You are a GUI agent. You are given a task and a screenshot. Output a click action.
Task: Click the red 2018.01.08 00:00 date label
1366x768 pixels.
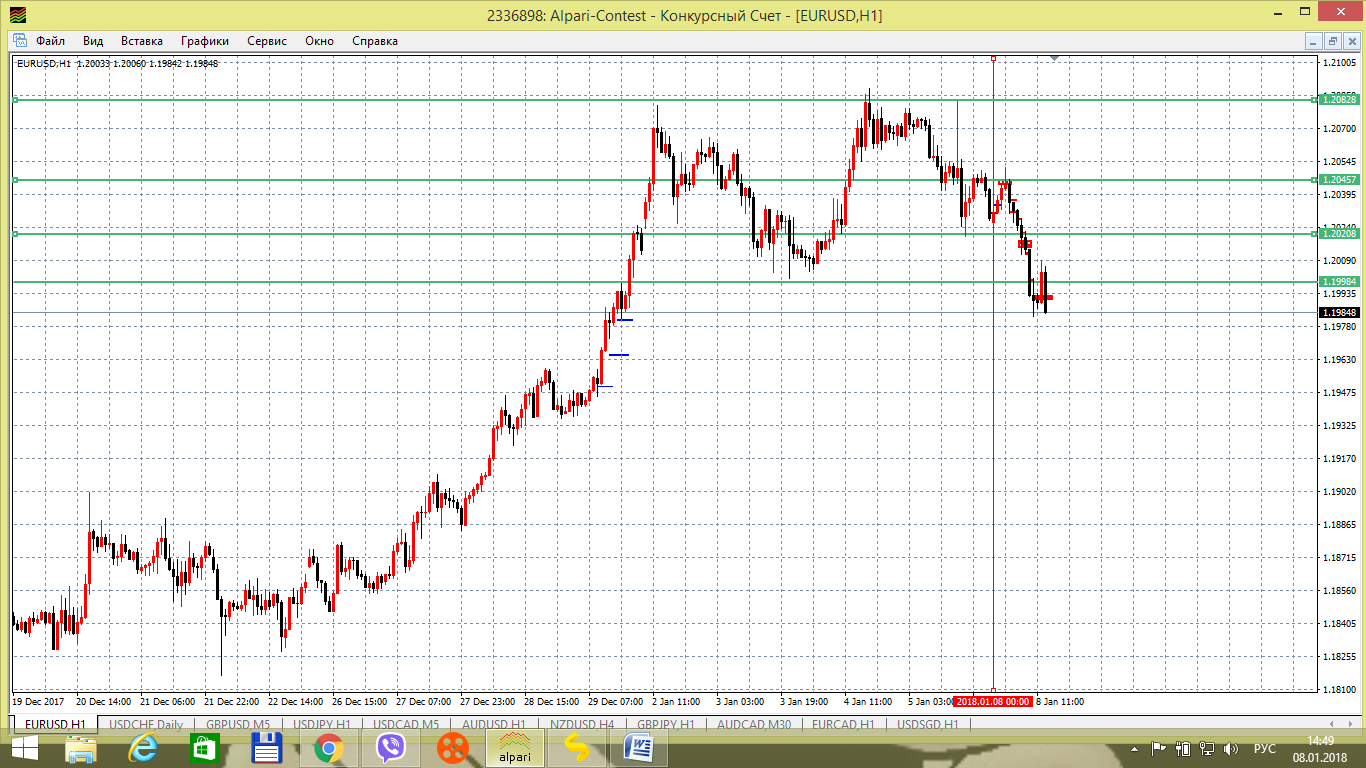coord(992,702)
